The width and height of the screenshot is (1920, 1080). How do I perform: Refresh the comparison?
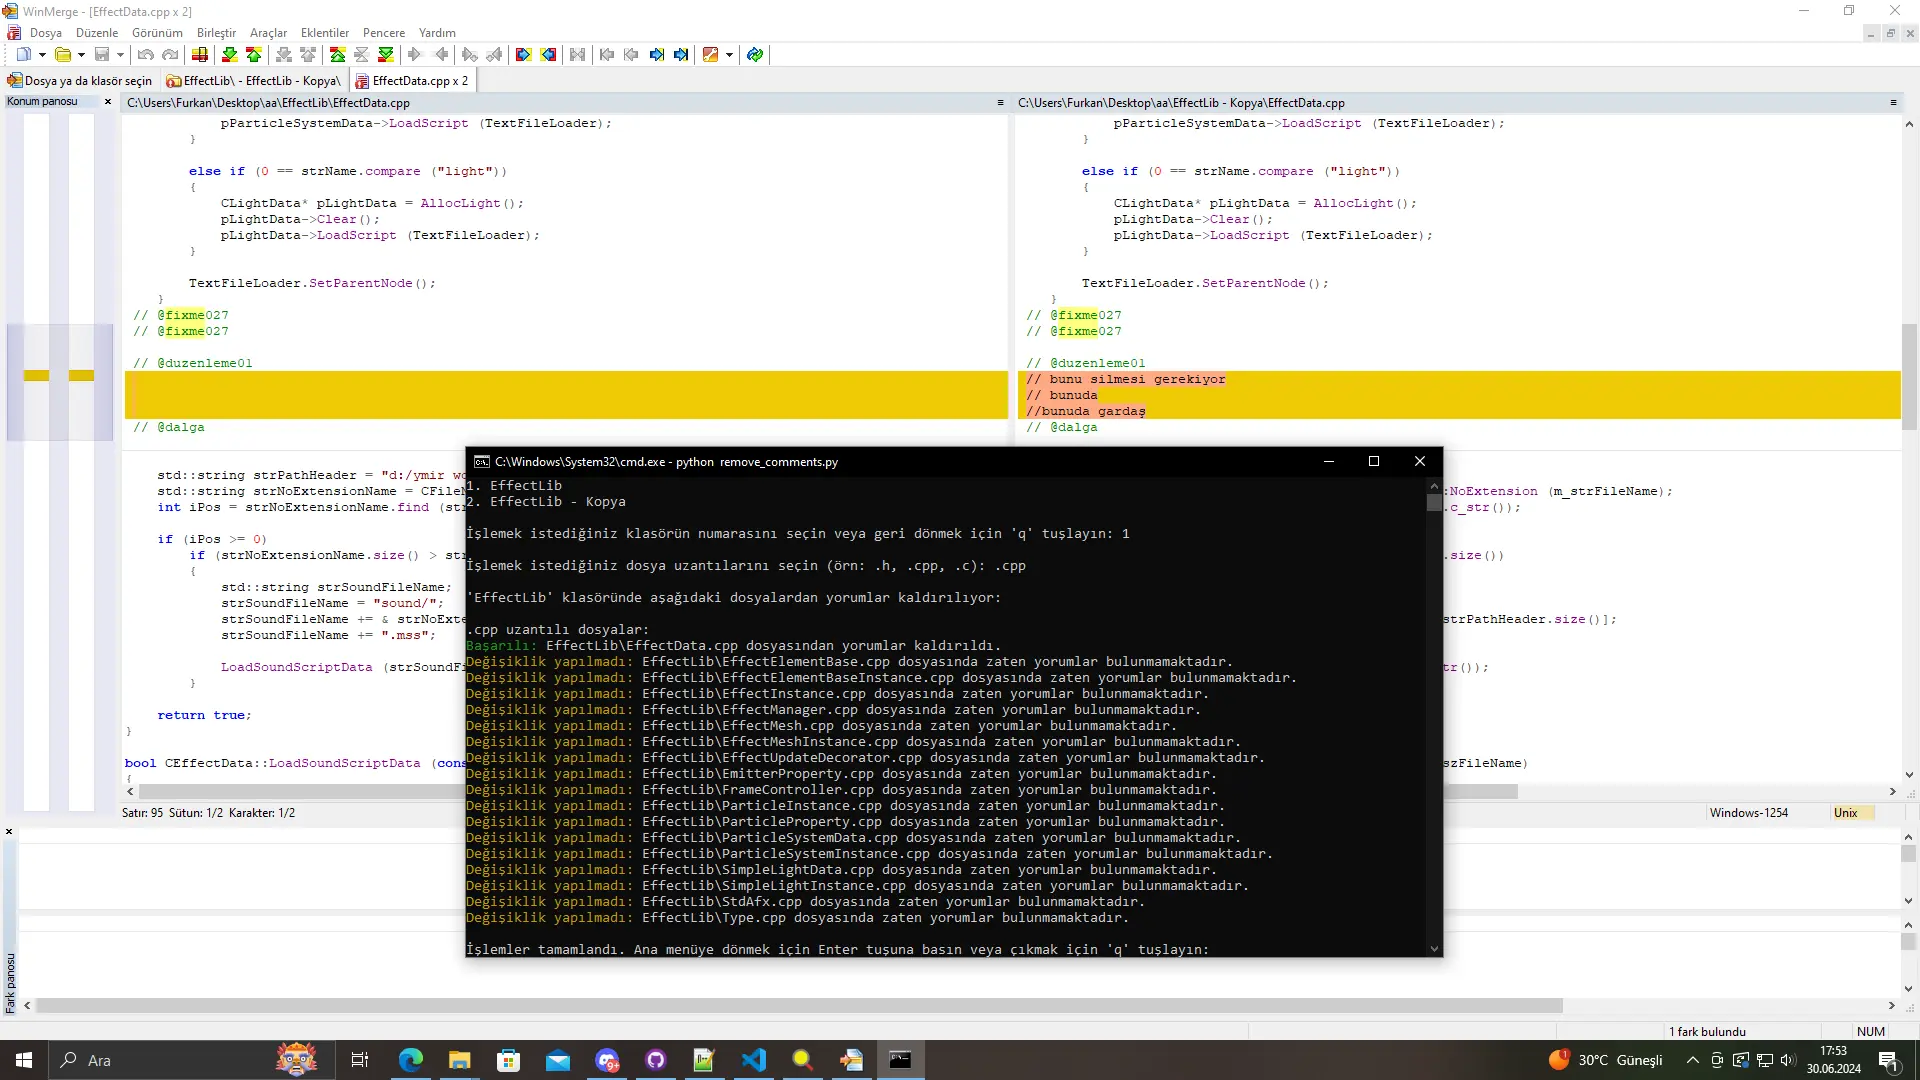pyautogui.click(x=755, y=55)
